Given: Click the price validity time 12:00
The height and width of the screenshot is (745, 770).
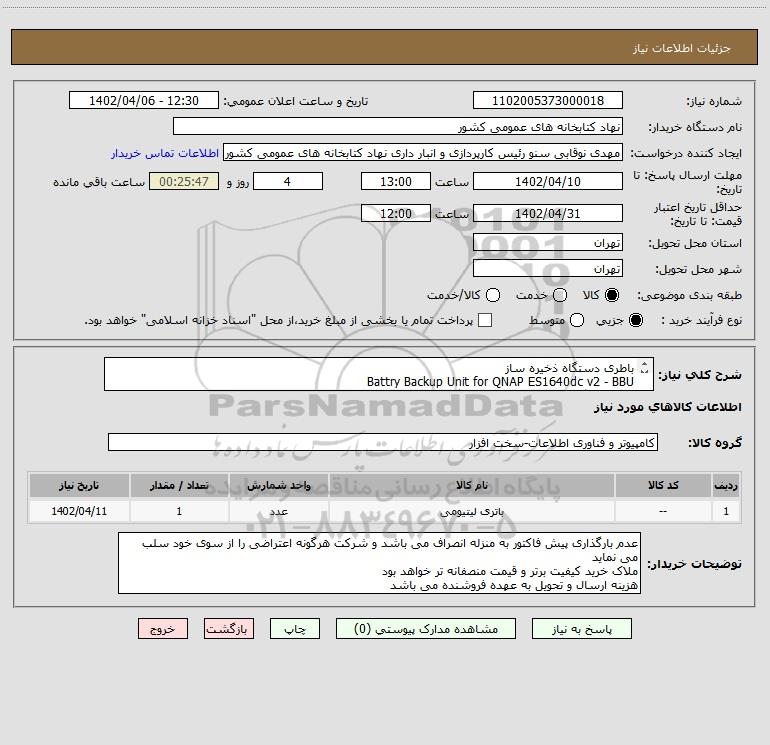Looking at the screenshot, I should 396,213.
